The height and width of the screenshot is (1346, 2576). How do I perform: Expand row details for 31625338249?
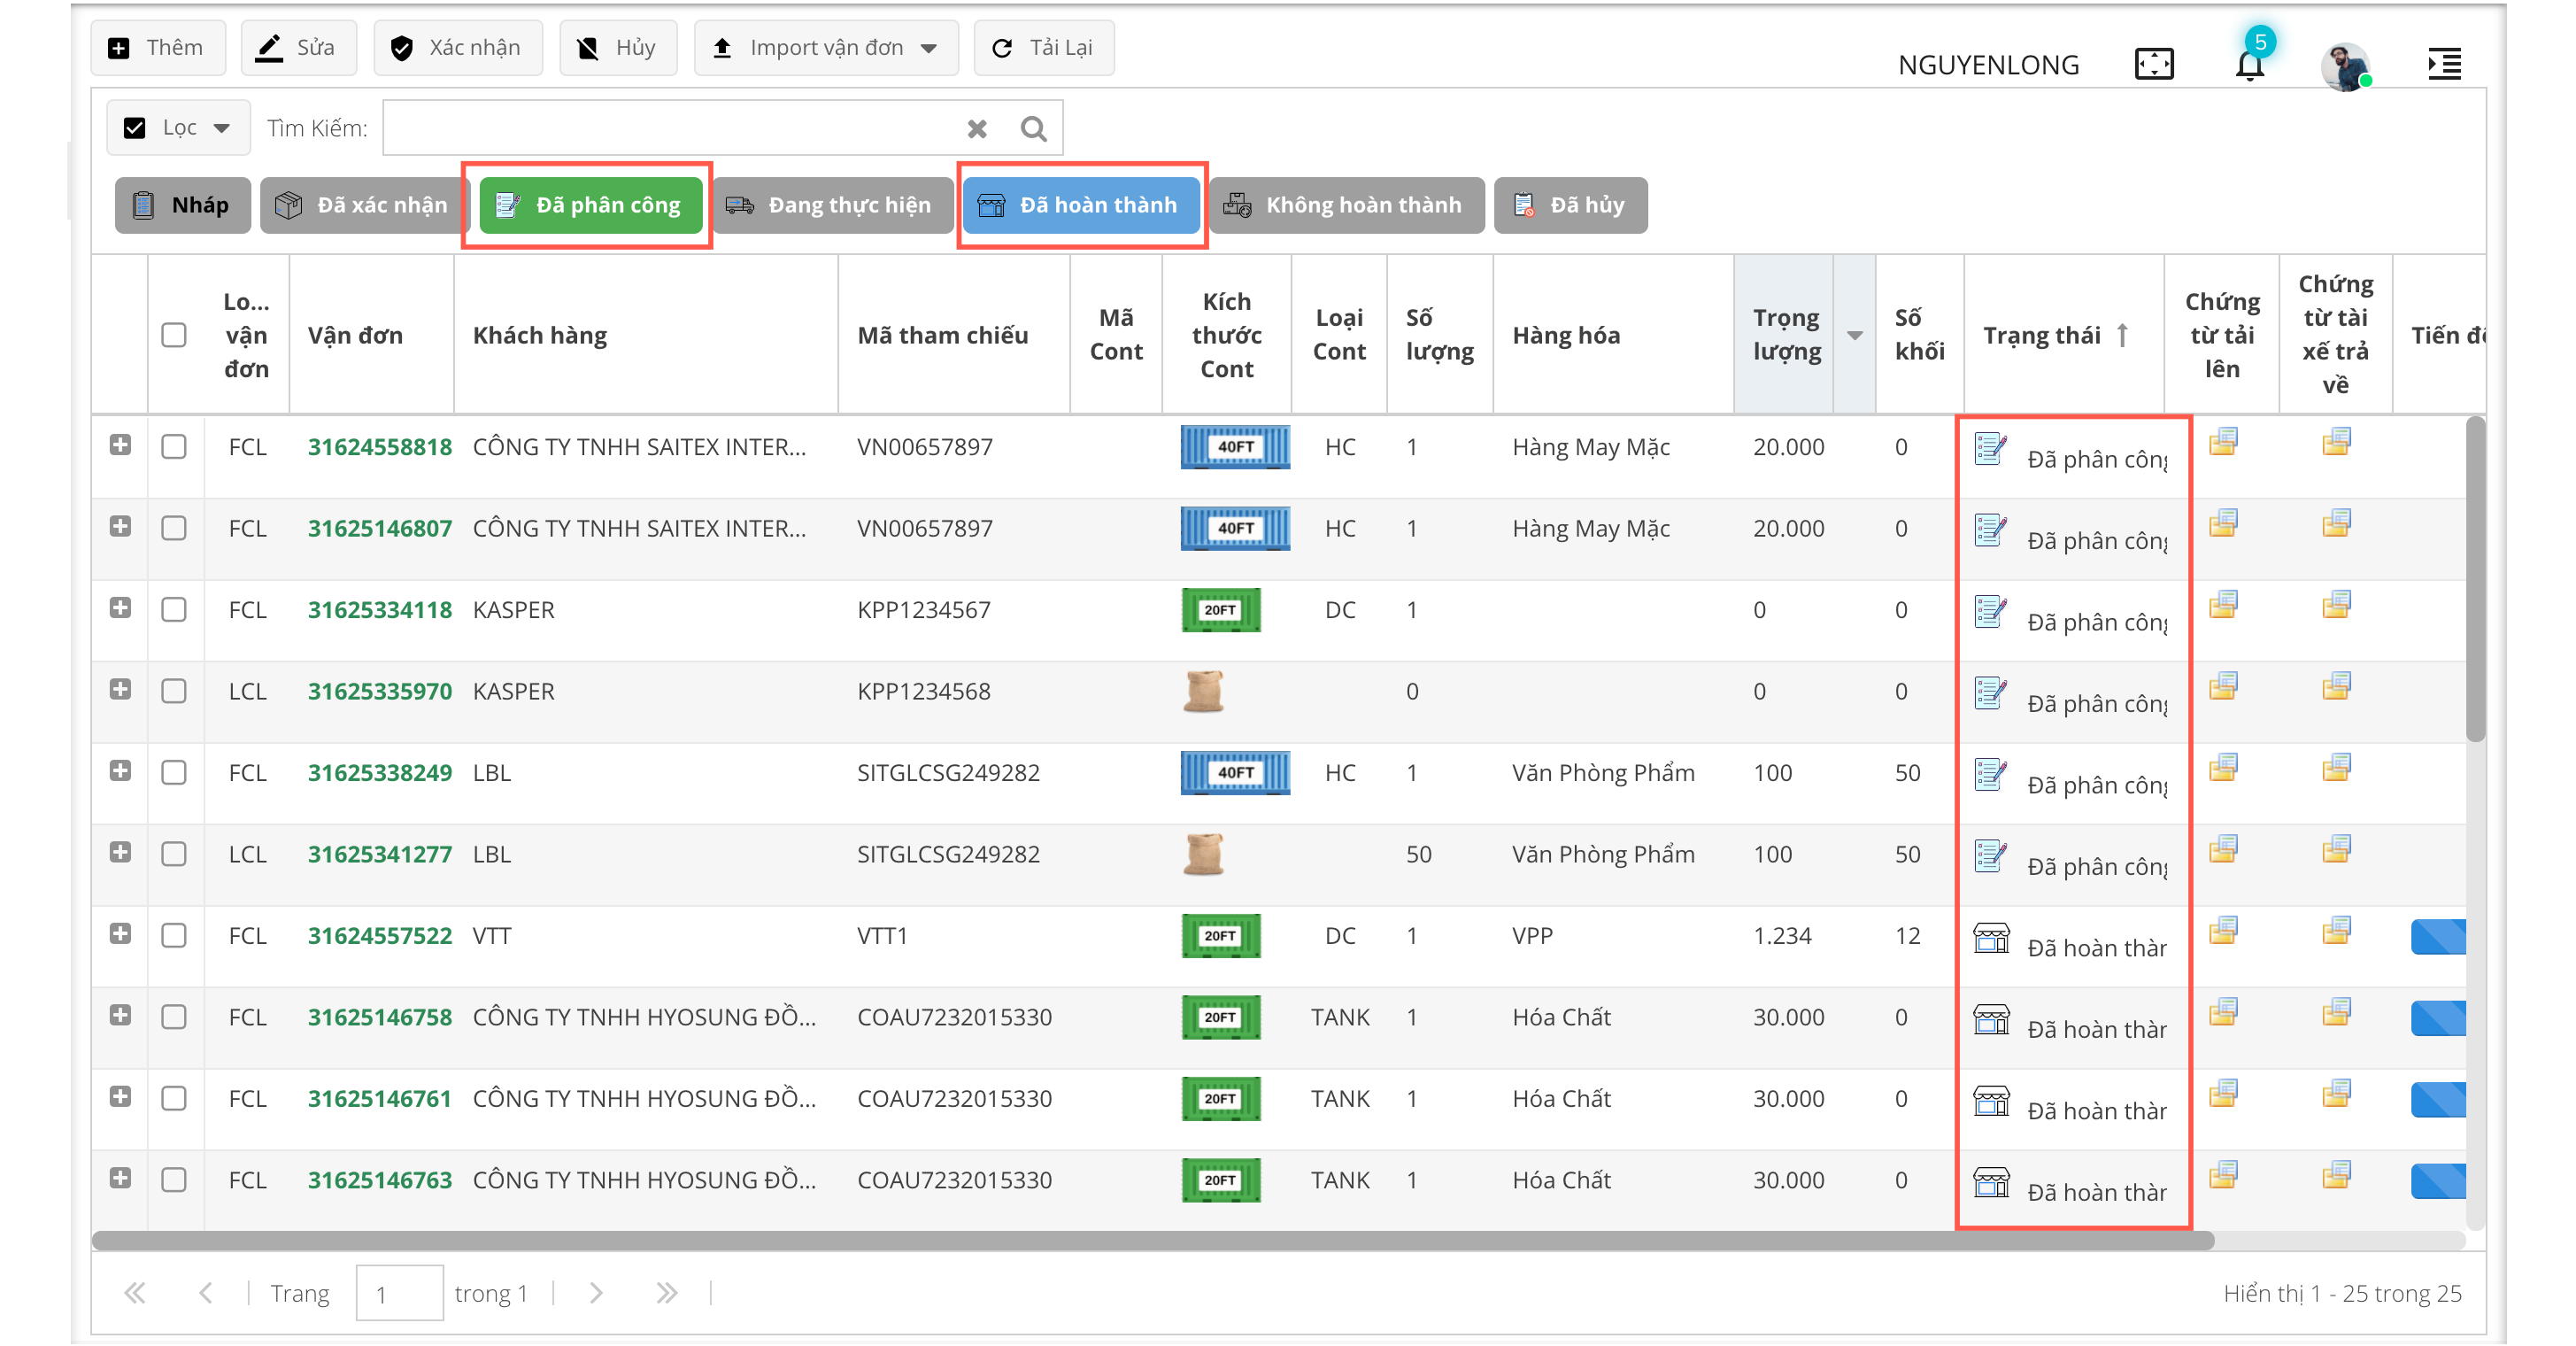point(120,771)
